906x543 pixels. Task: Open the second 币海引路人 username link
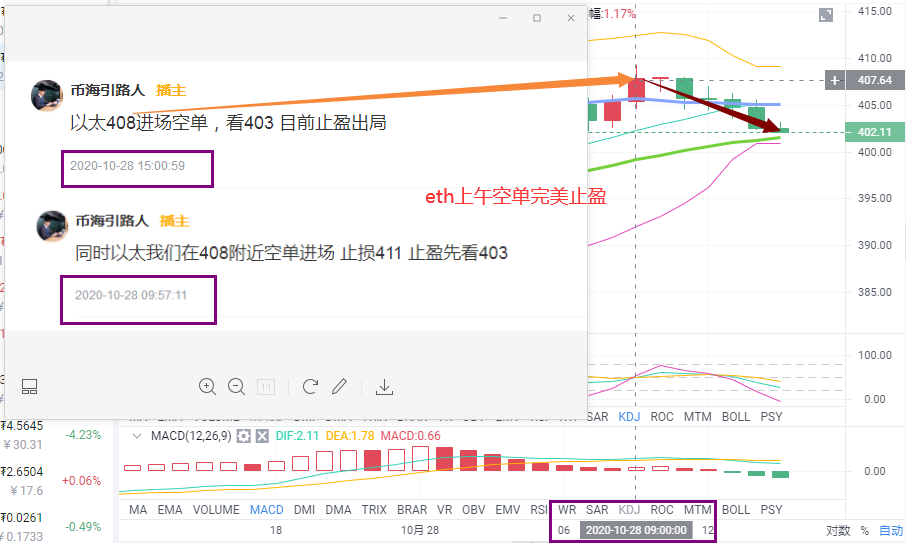112,221
